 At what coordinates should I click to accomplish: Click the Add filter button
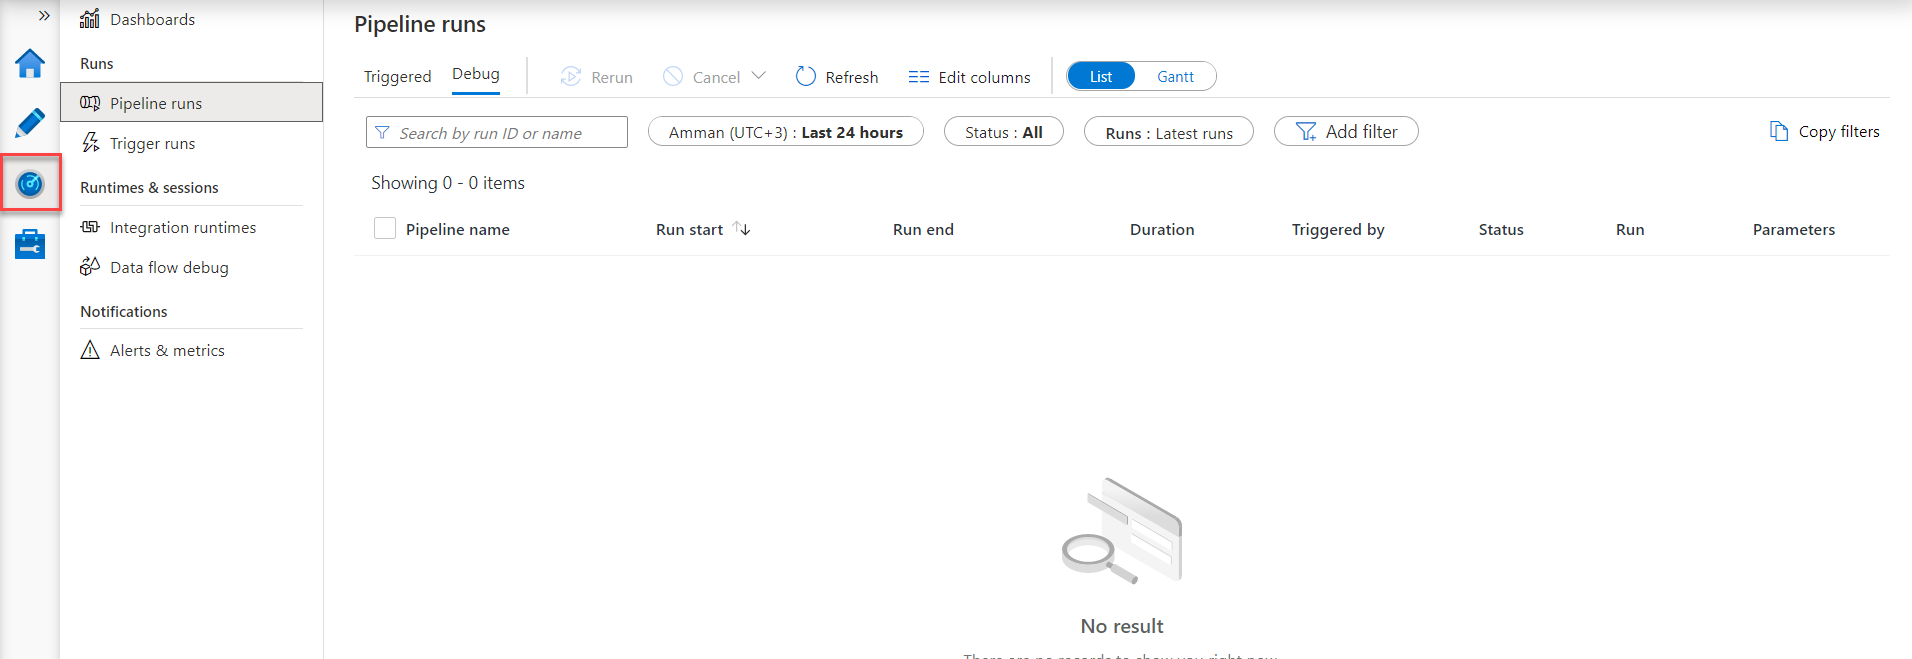click(1345, 132)
